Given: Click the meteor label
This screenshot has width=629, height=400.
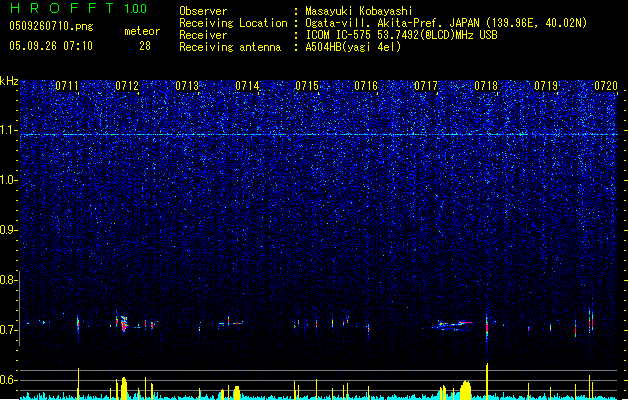Looking at the screenshot, I should (142, 31).
